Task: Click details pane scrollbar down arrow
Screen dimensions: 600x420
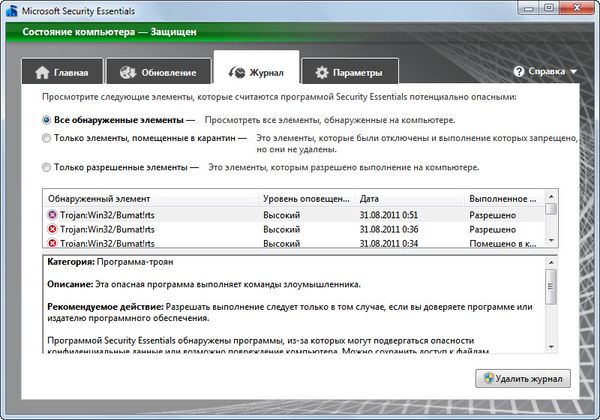Action: (551, 347)
